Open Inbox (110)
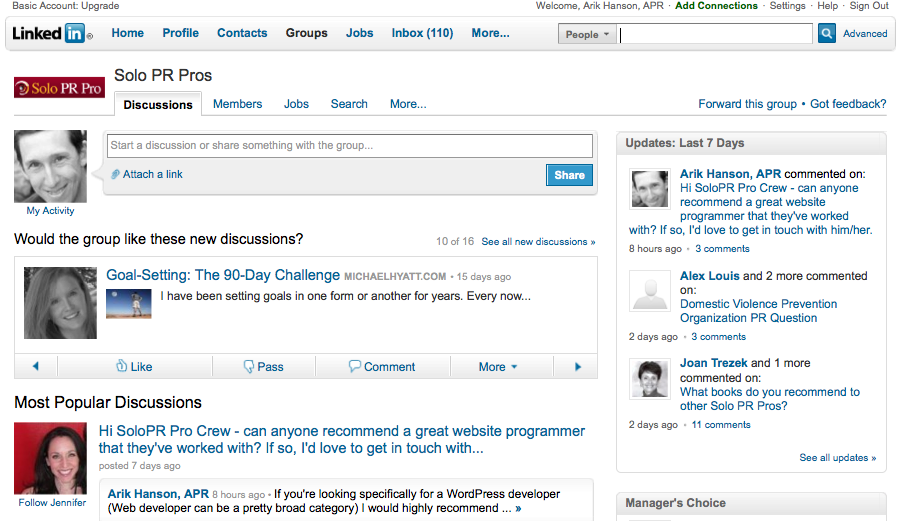The height and width of the screenshot is (521, 897). tap(422, 33)
